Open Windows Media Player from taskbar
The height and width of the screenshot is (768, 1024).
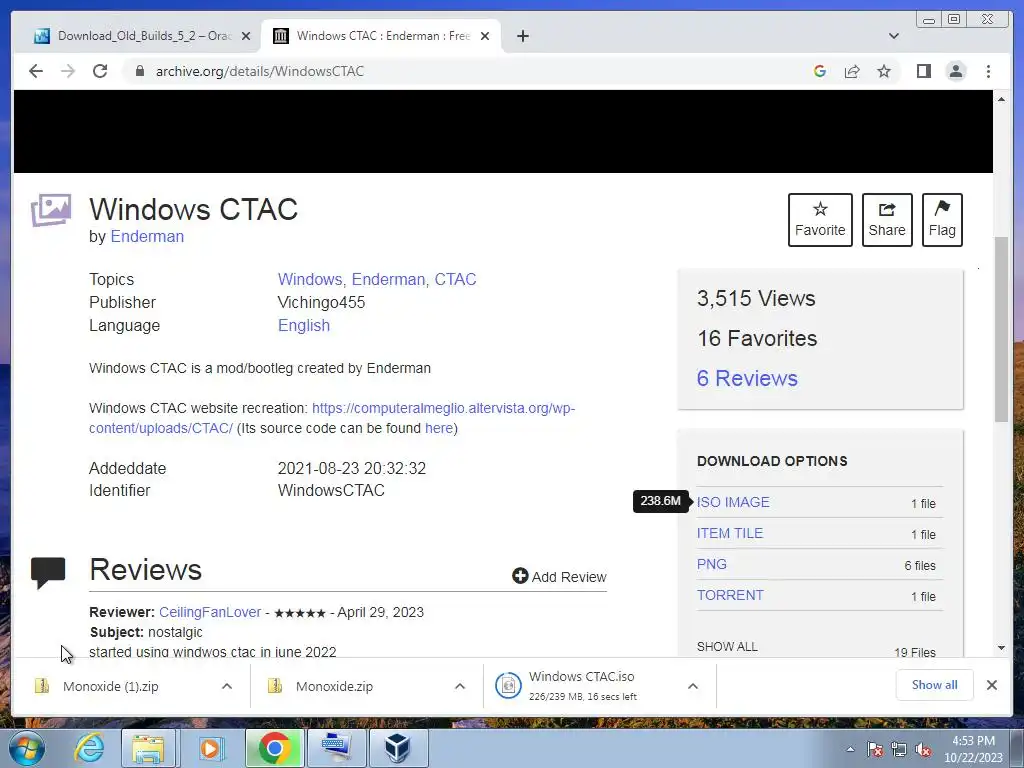pos(210,748)
